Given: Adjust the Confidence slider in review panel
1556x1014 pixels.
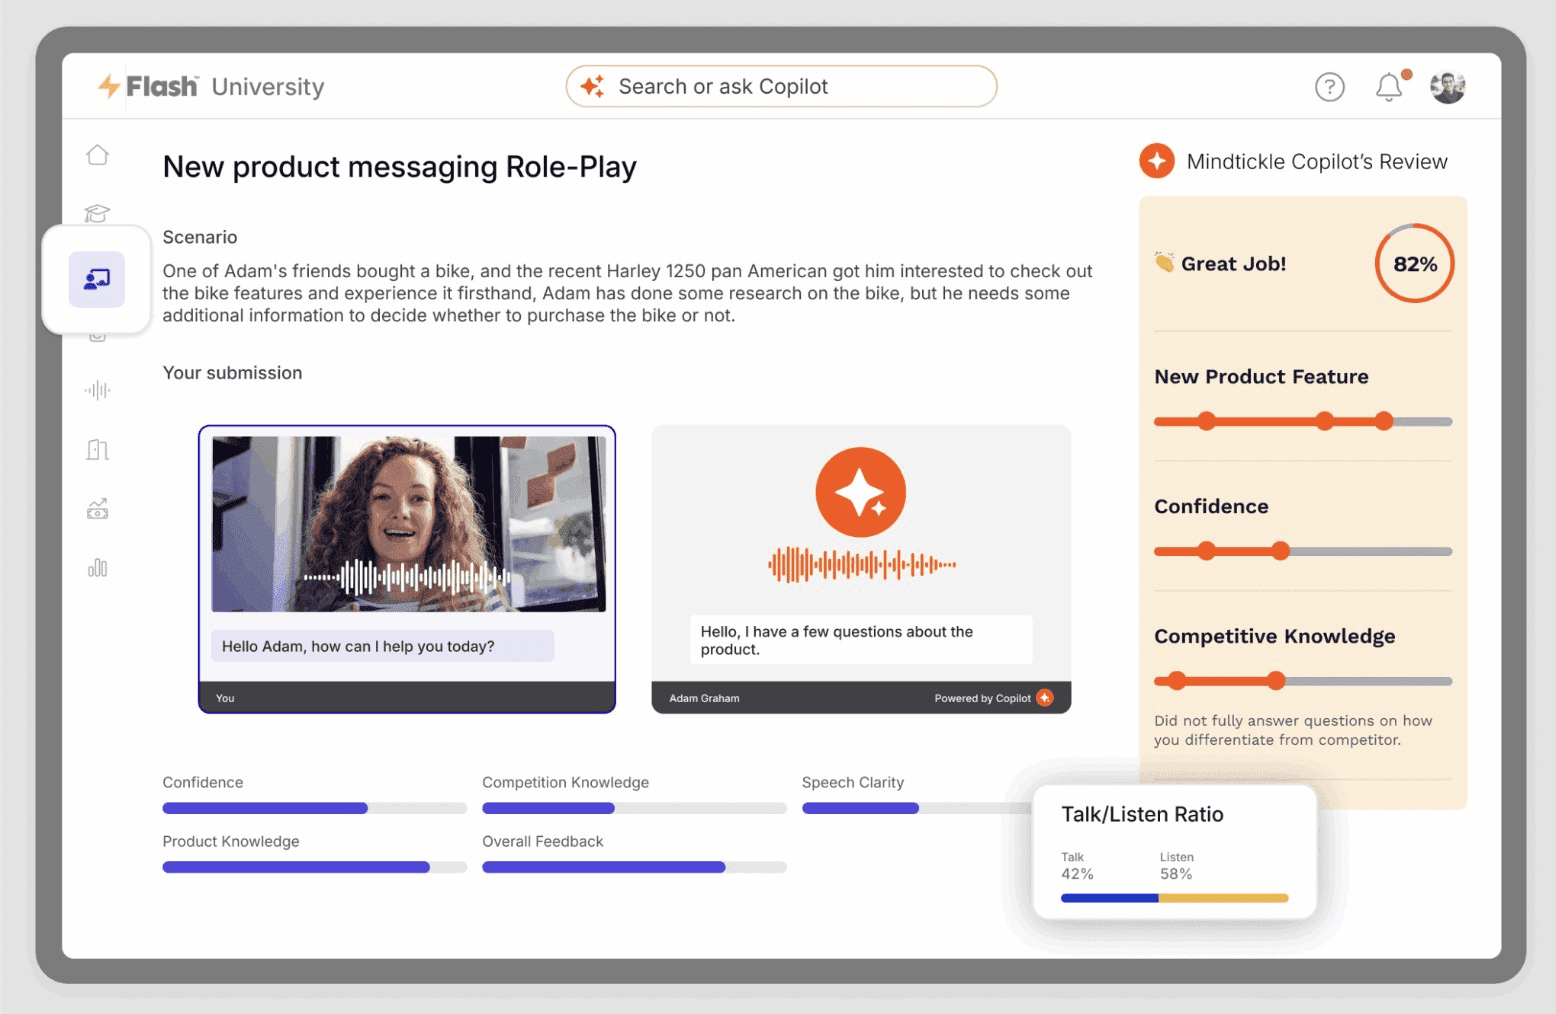Looking at the screenshot, I should click(x=1302, y=551).
